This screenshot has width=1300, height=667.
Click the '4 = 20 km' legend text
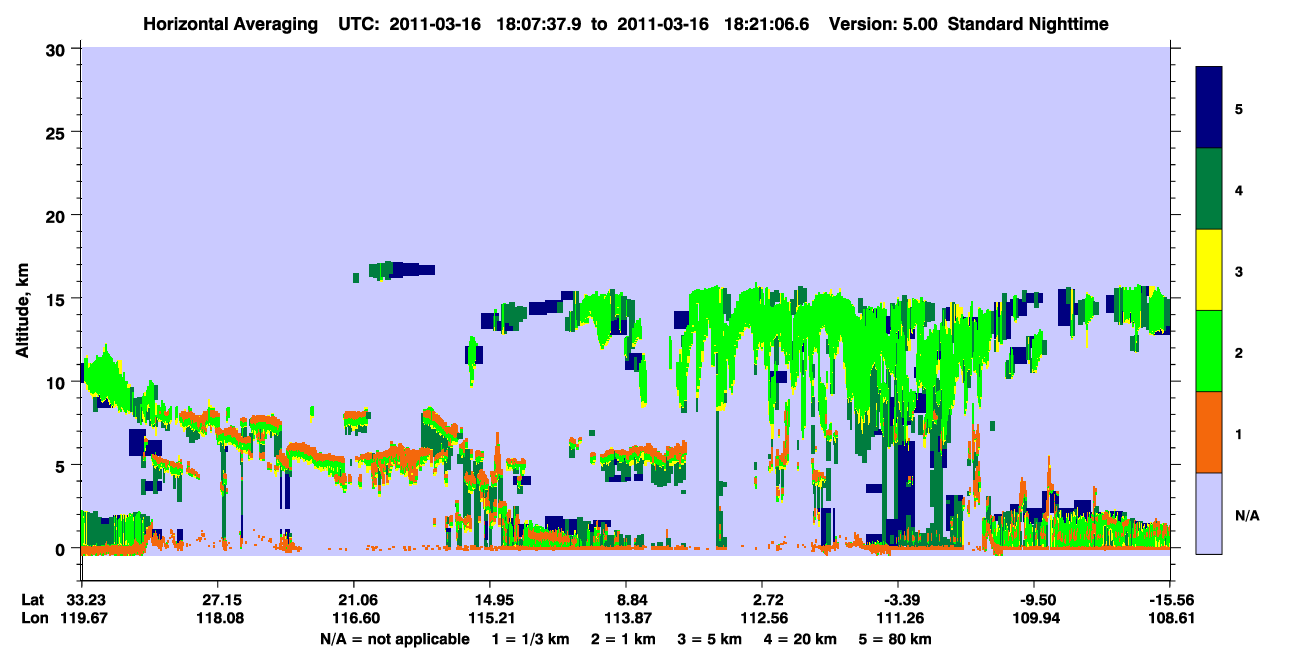tap(802, 639)
